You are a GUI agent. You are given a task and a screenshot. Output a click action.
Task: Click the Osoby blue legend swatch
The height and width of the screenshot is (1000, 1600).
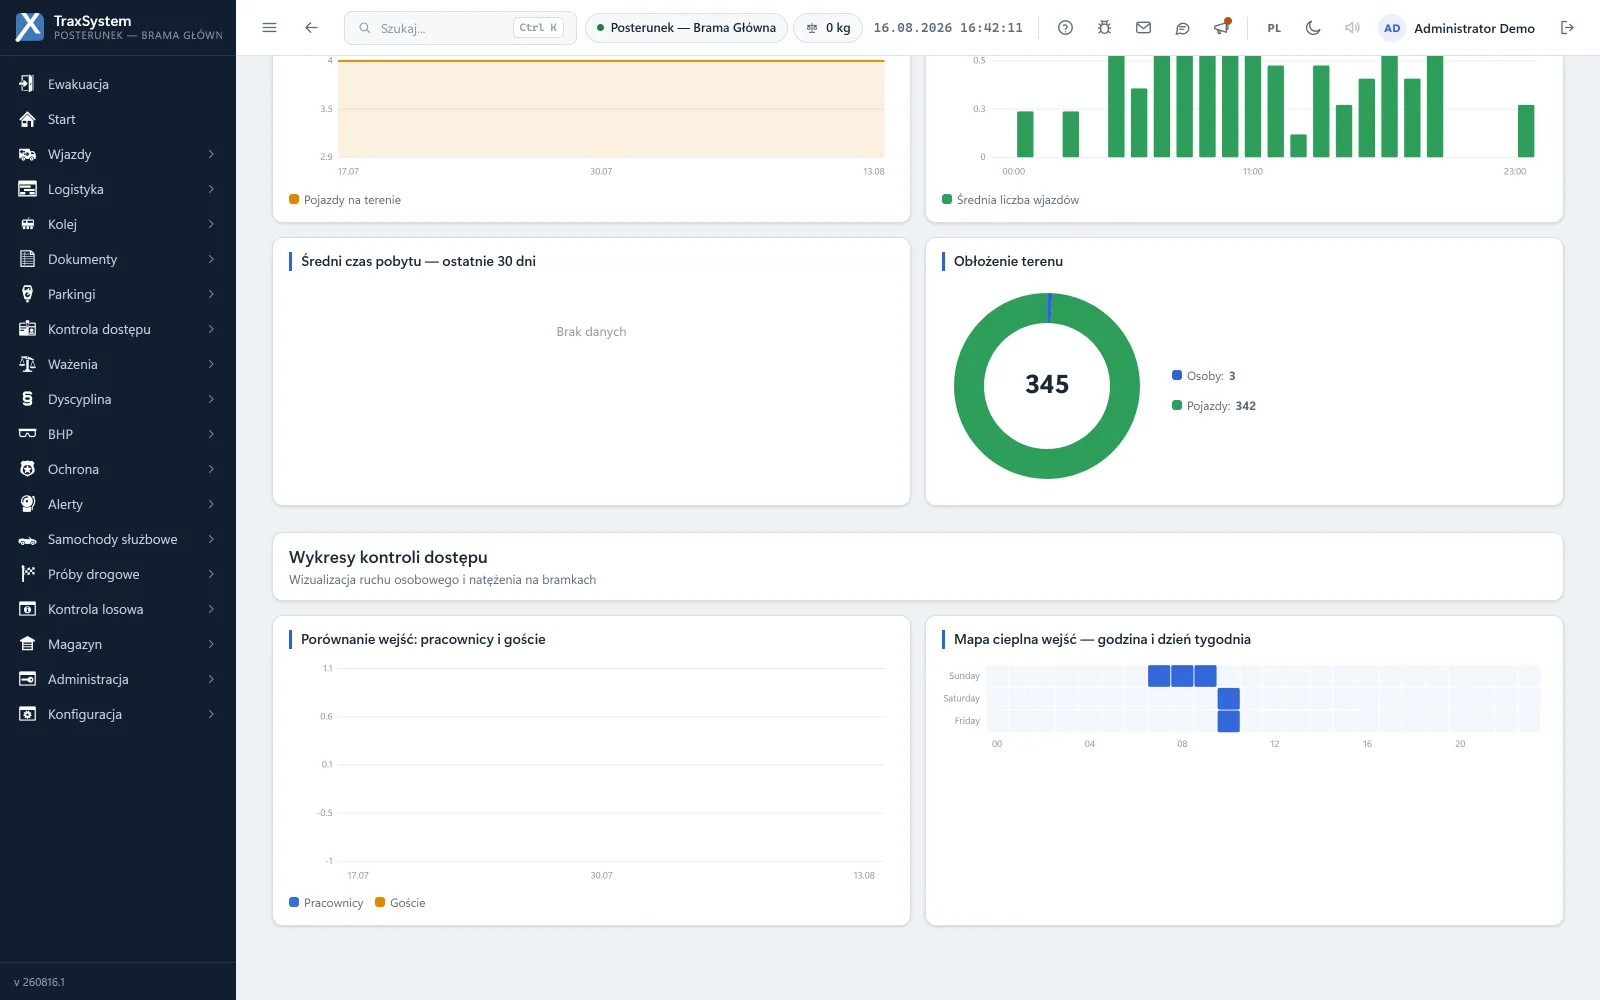point(1177,376)
